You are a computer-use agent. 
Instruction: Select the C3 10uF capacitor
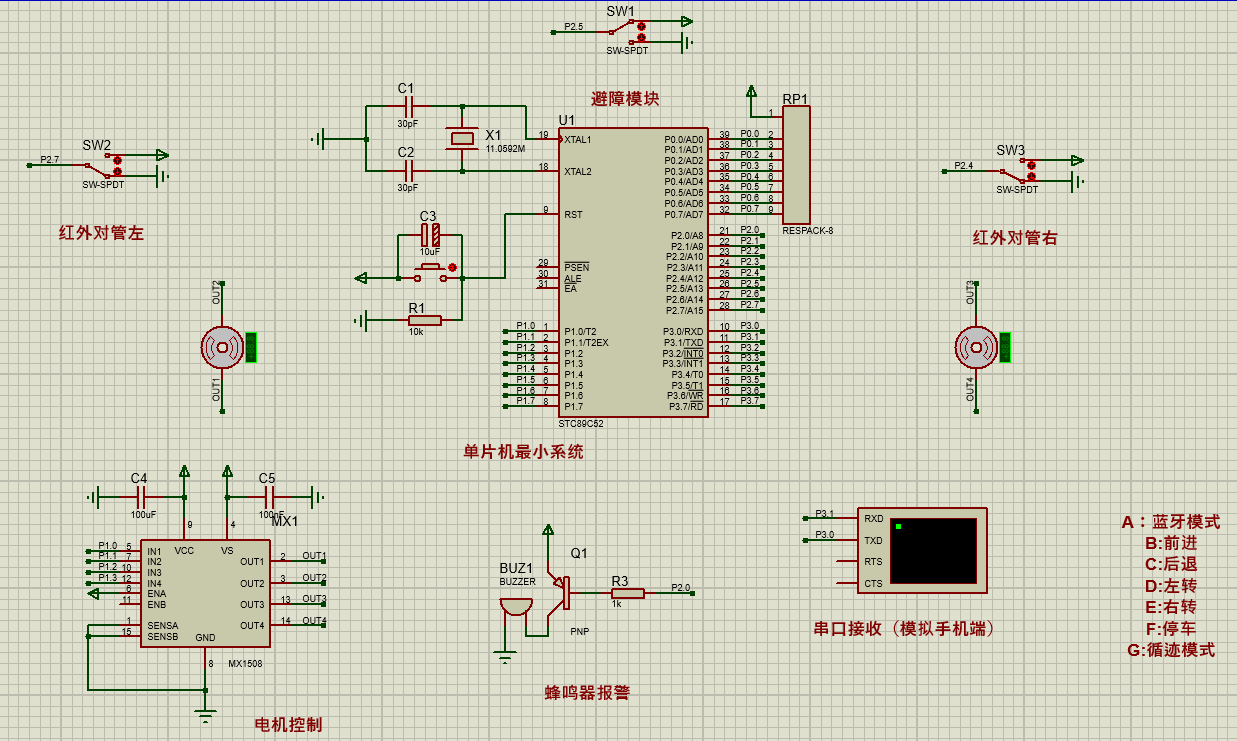point(430,236)
